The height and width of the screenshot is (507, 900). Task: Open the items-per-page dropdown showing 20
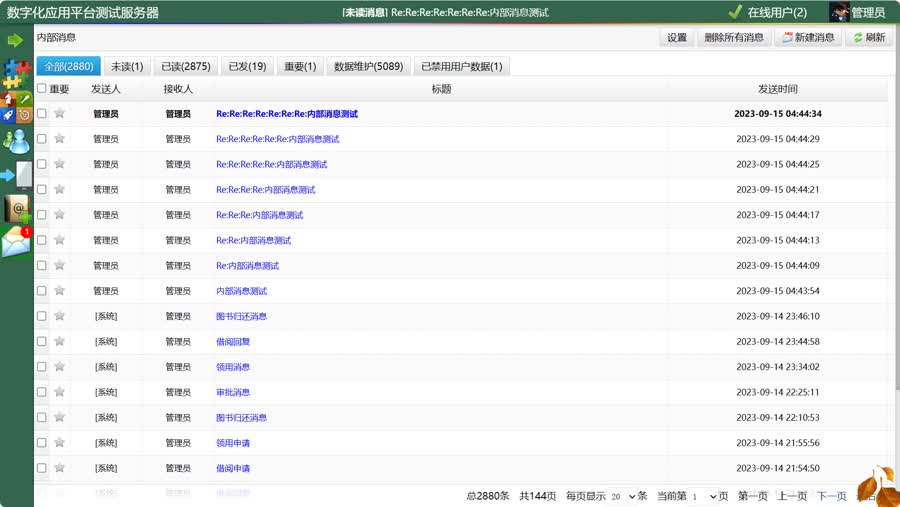pyautogui.click(x=623, y=496)
